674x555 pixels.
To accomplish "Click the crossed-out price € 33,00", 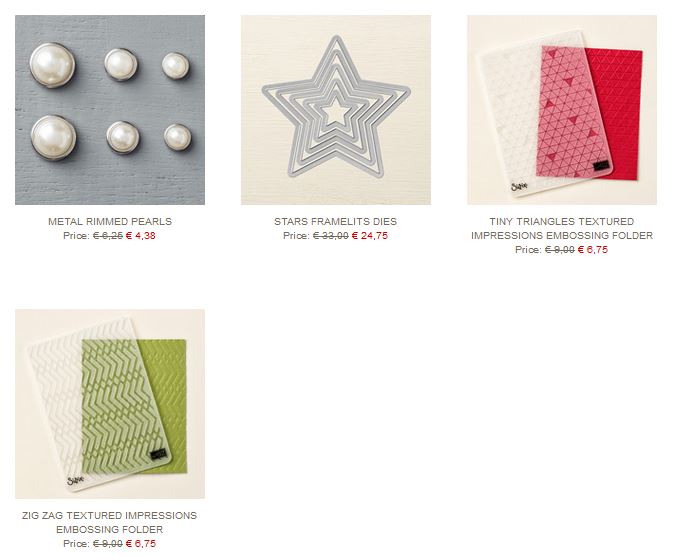I will coord(331,236).
